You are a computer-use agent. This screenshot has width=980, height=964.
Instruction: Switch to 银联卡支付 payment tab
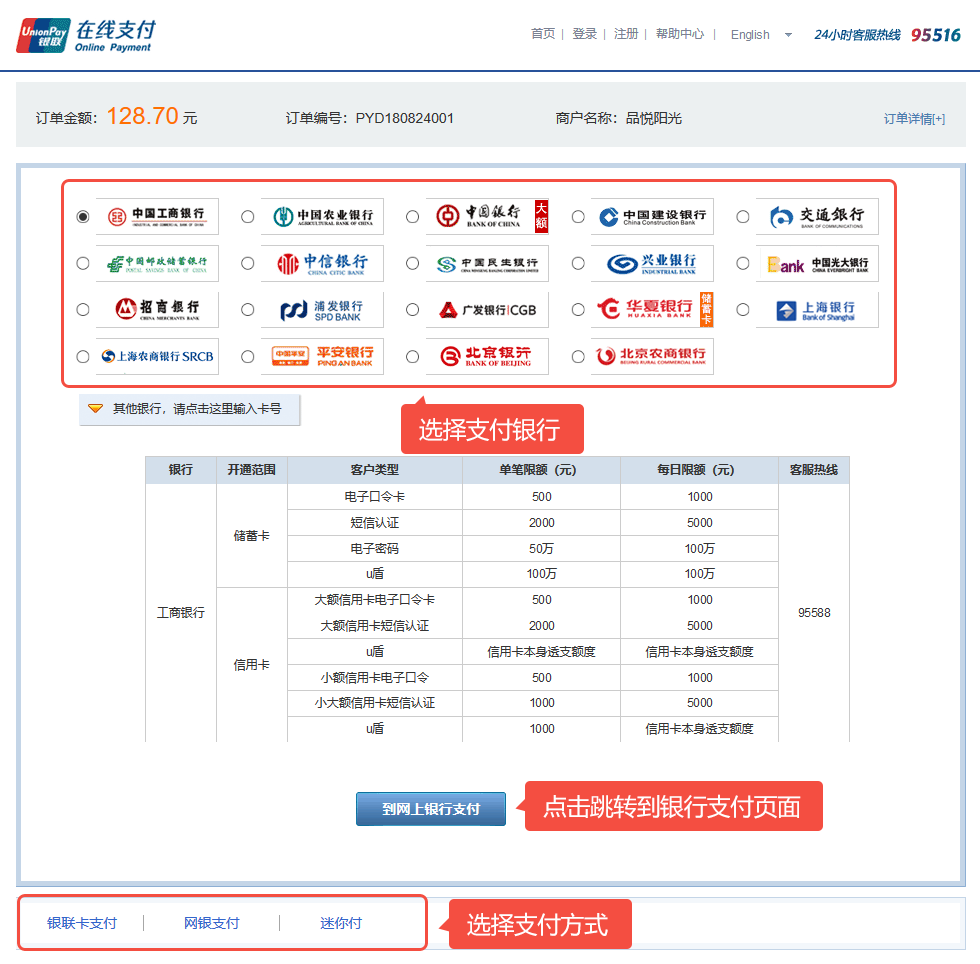pyautogui.click(x=82, y=923)
